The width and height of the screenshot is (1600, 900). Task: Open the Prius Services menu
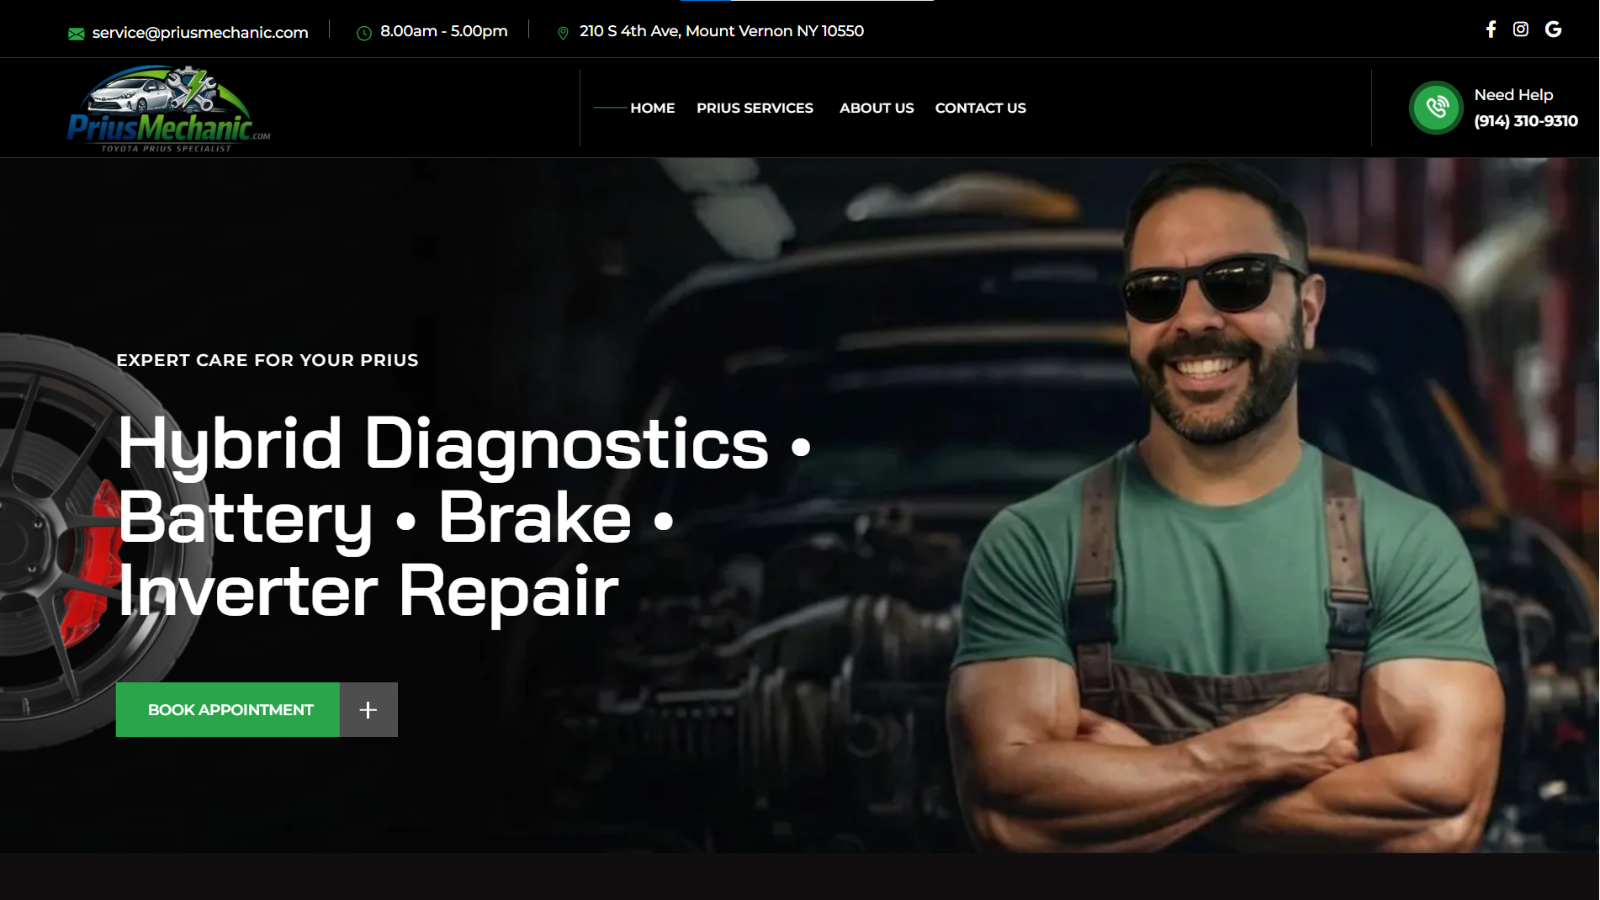coord(755,108)
